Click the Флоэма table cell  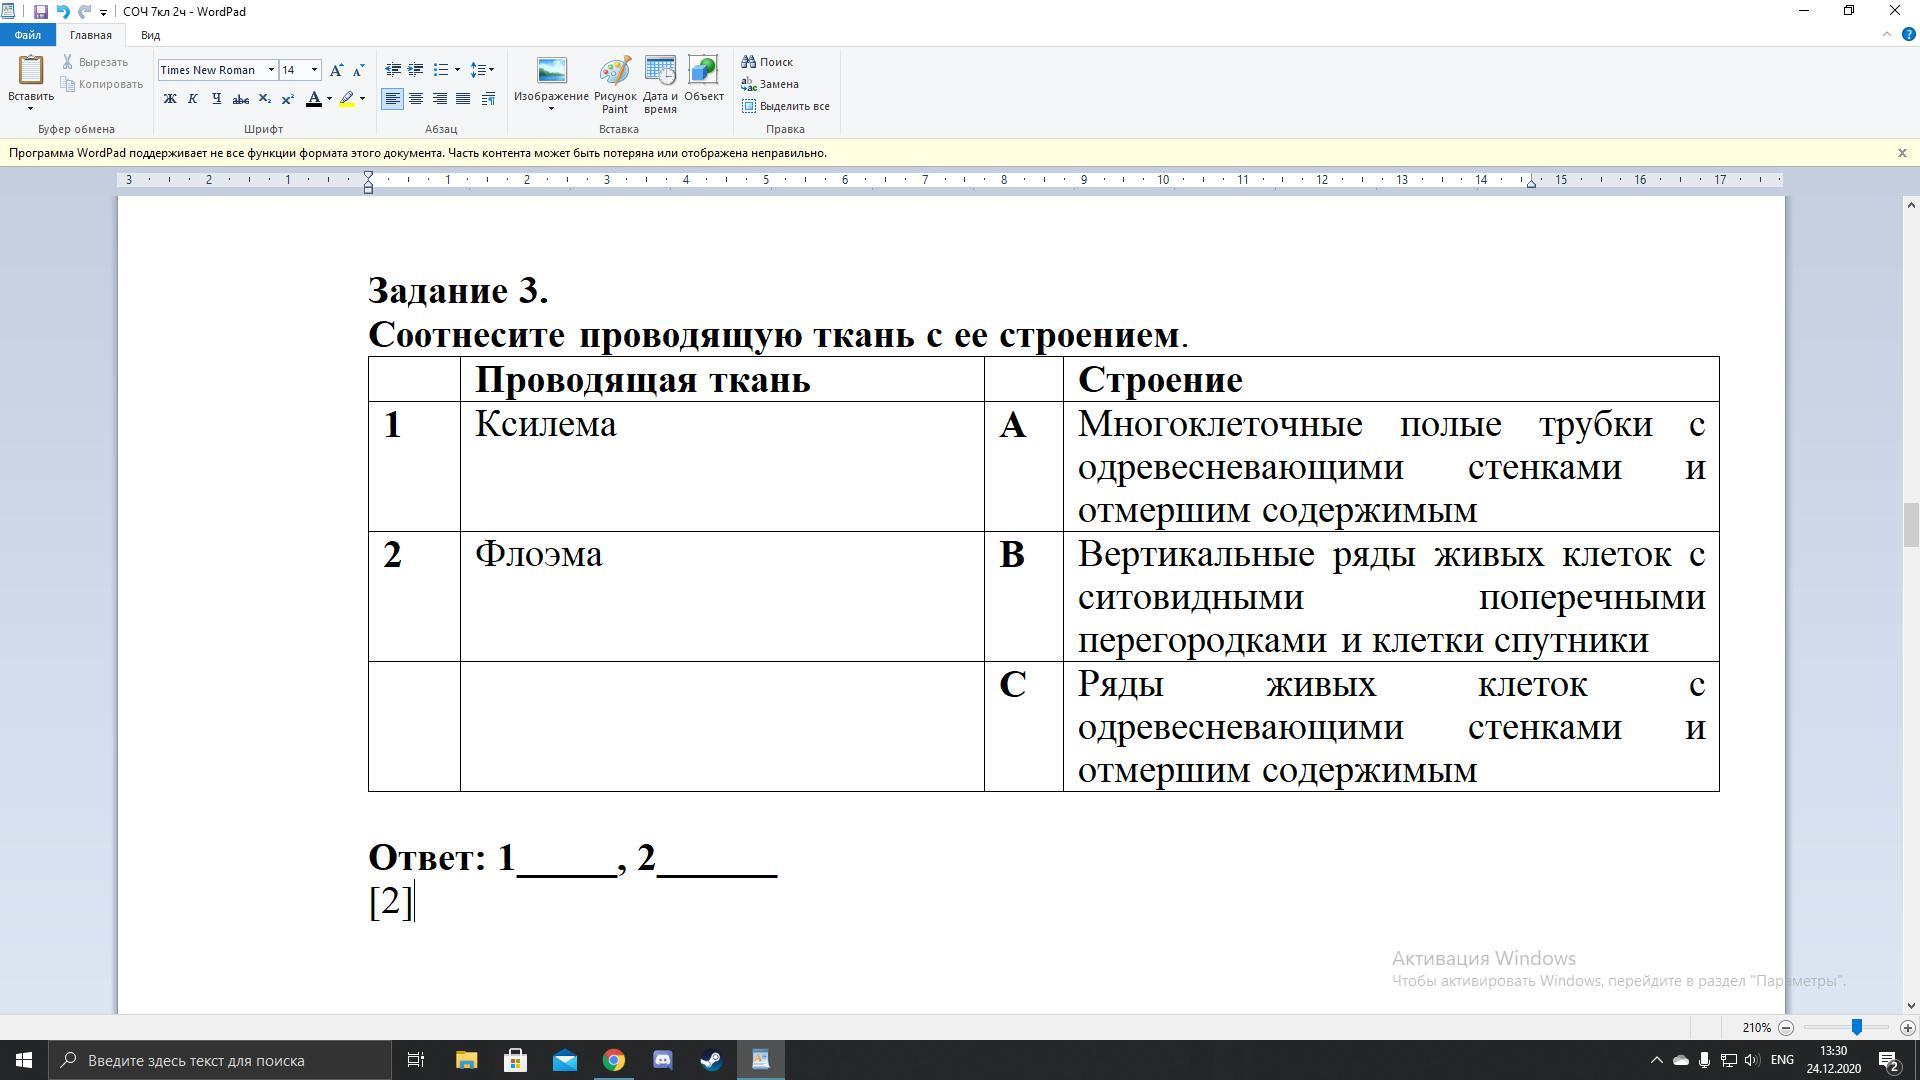coord(722,597)
